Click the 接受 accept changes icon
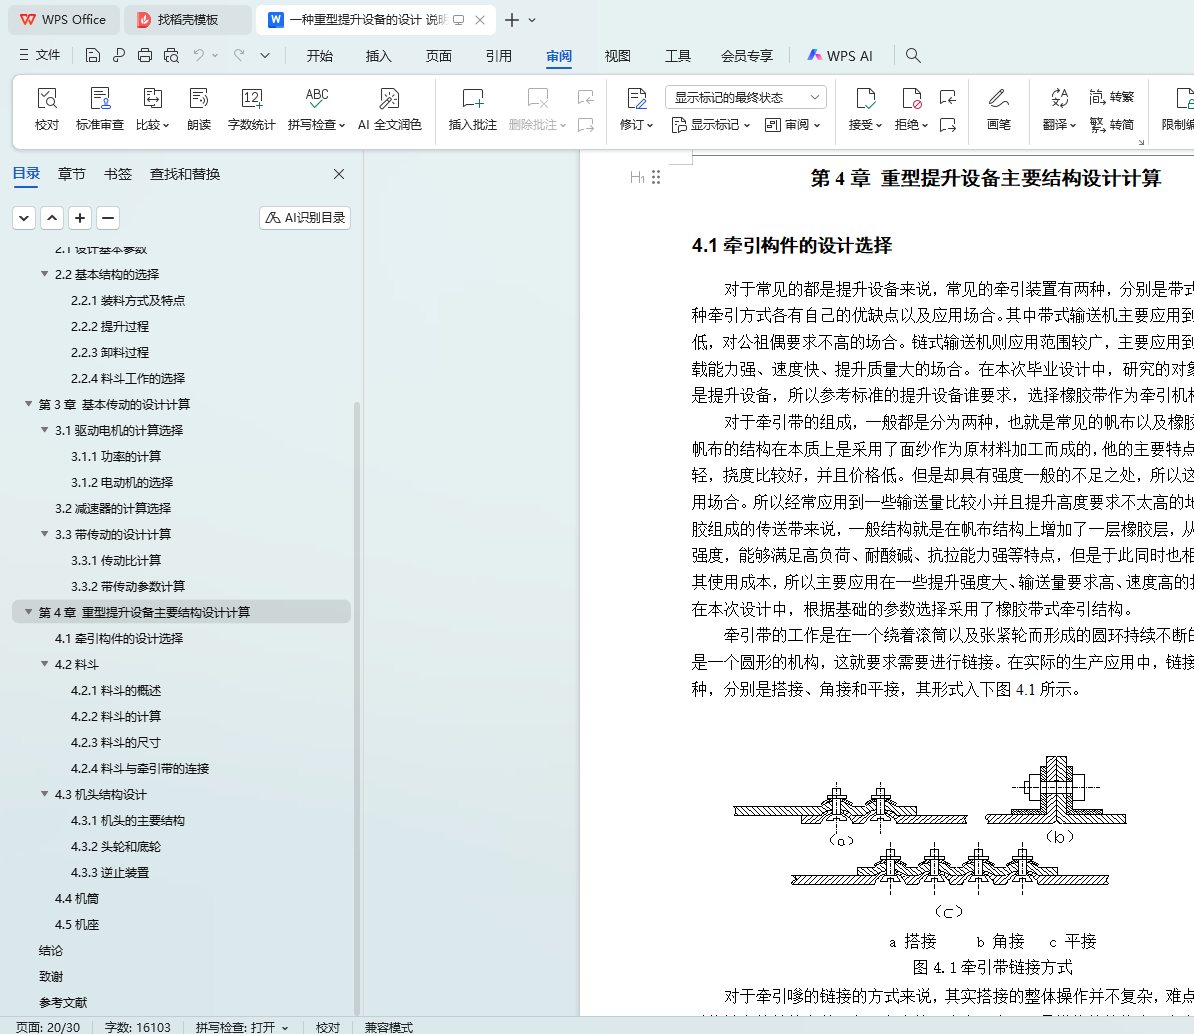Image resolution: width=1194 pixels, height=1034 pixels. tap(865, 109)
